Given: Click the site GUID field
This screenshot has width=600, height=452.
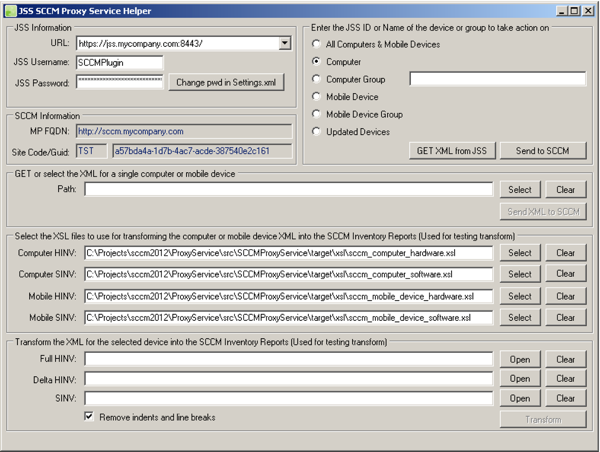Looking at the screenshot, I should (x=202, y=151).
